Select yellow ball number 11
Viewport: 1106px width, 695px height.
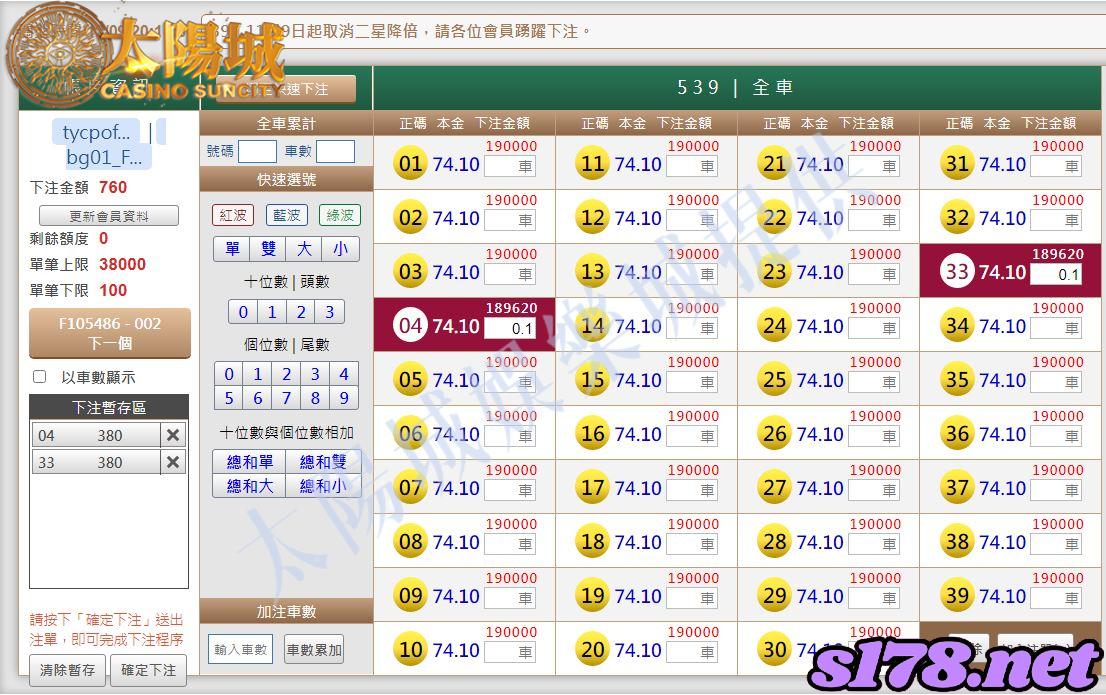[592, 164]
